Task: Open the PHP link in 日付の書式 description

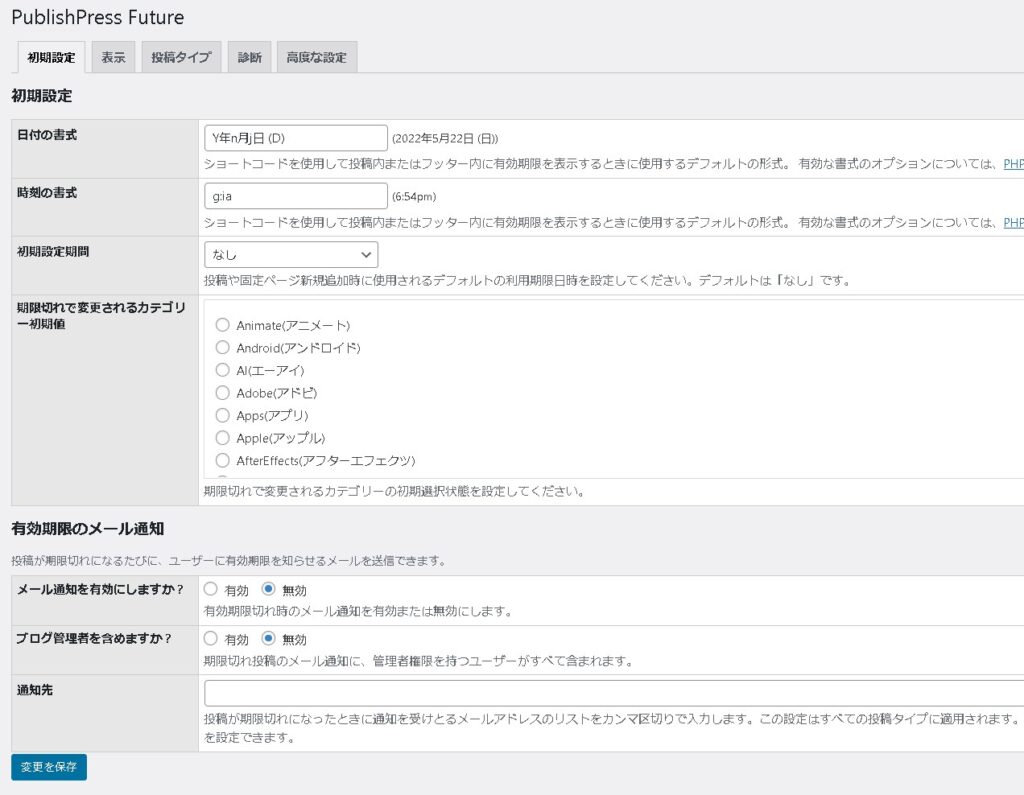Action: point(1013,164)
